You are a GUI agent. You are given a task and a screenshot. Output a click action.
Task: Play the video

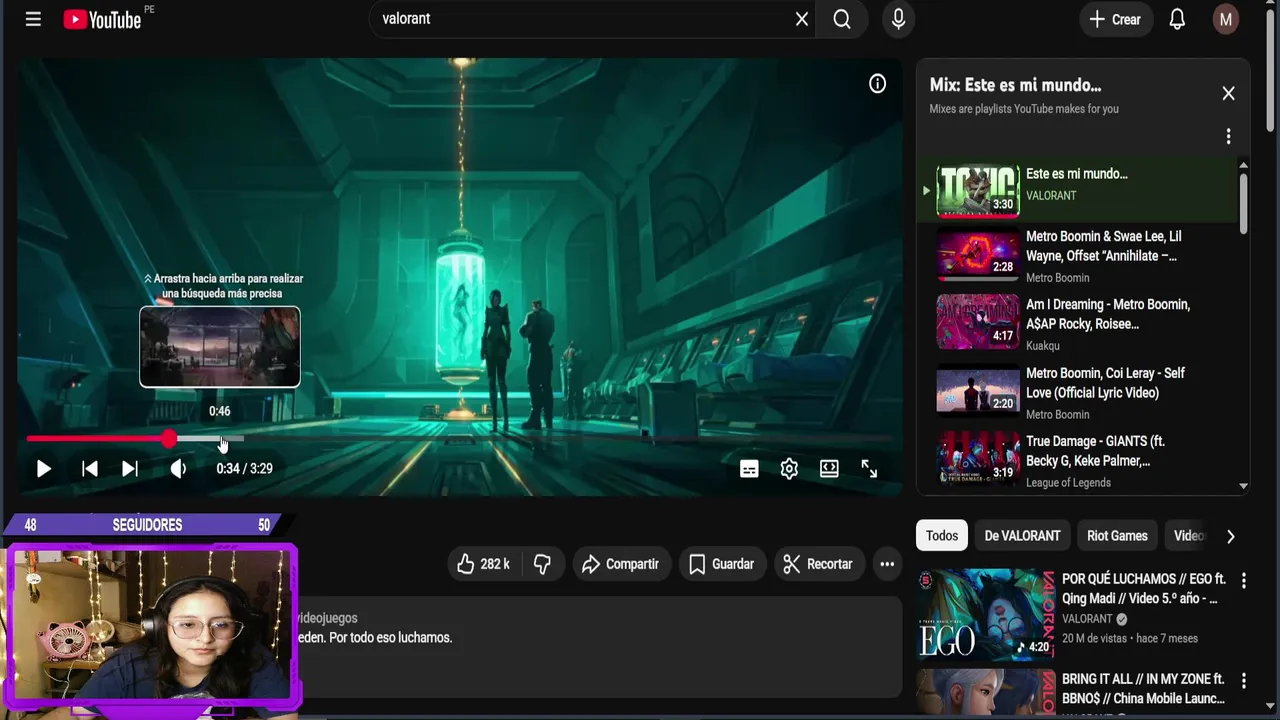click(43, 468)
